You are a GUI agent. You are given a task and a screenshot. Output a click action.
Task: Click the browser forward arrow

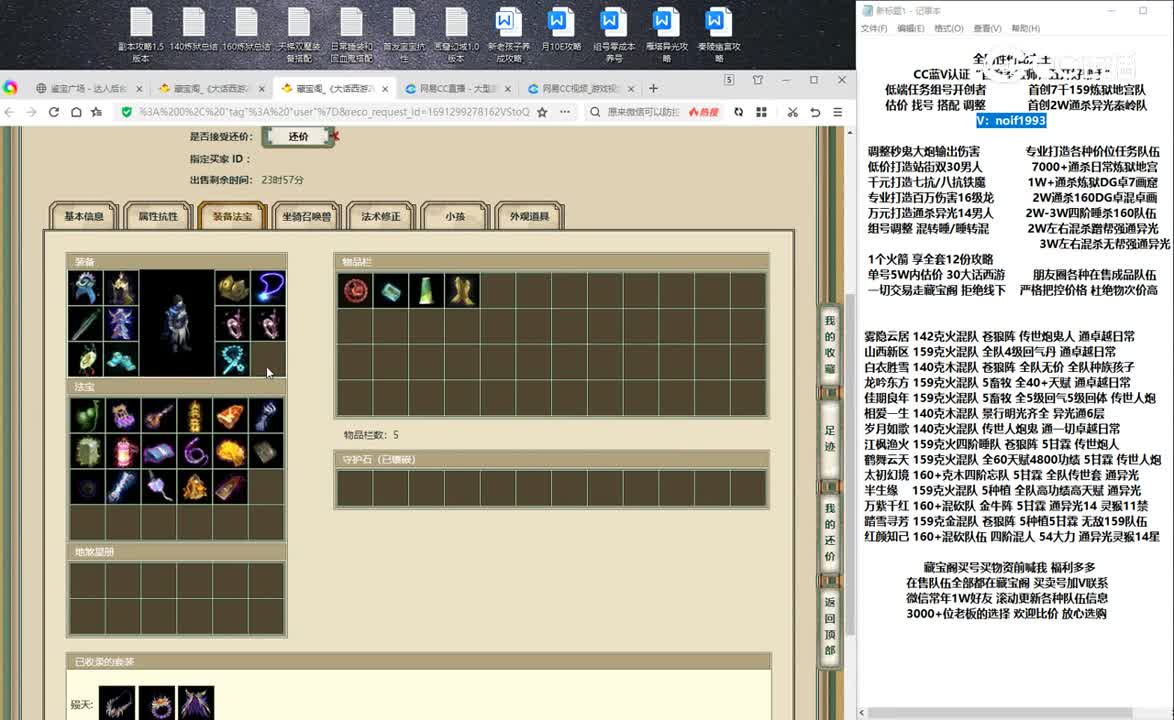pos(31,112)
